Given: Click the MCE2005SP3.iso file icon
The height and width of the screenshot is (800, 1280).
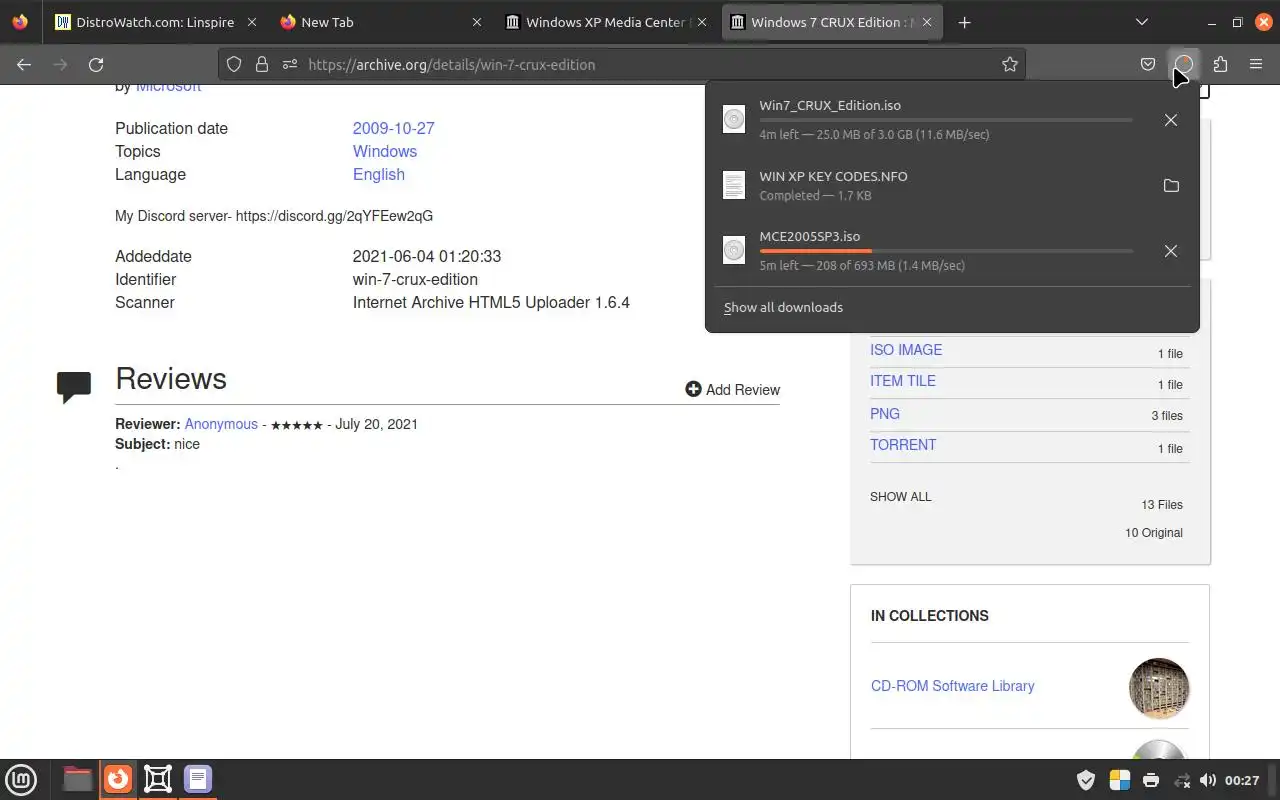Looking at the screenshot, I should pyautogui.click(x=734, y=251).
